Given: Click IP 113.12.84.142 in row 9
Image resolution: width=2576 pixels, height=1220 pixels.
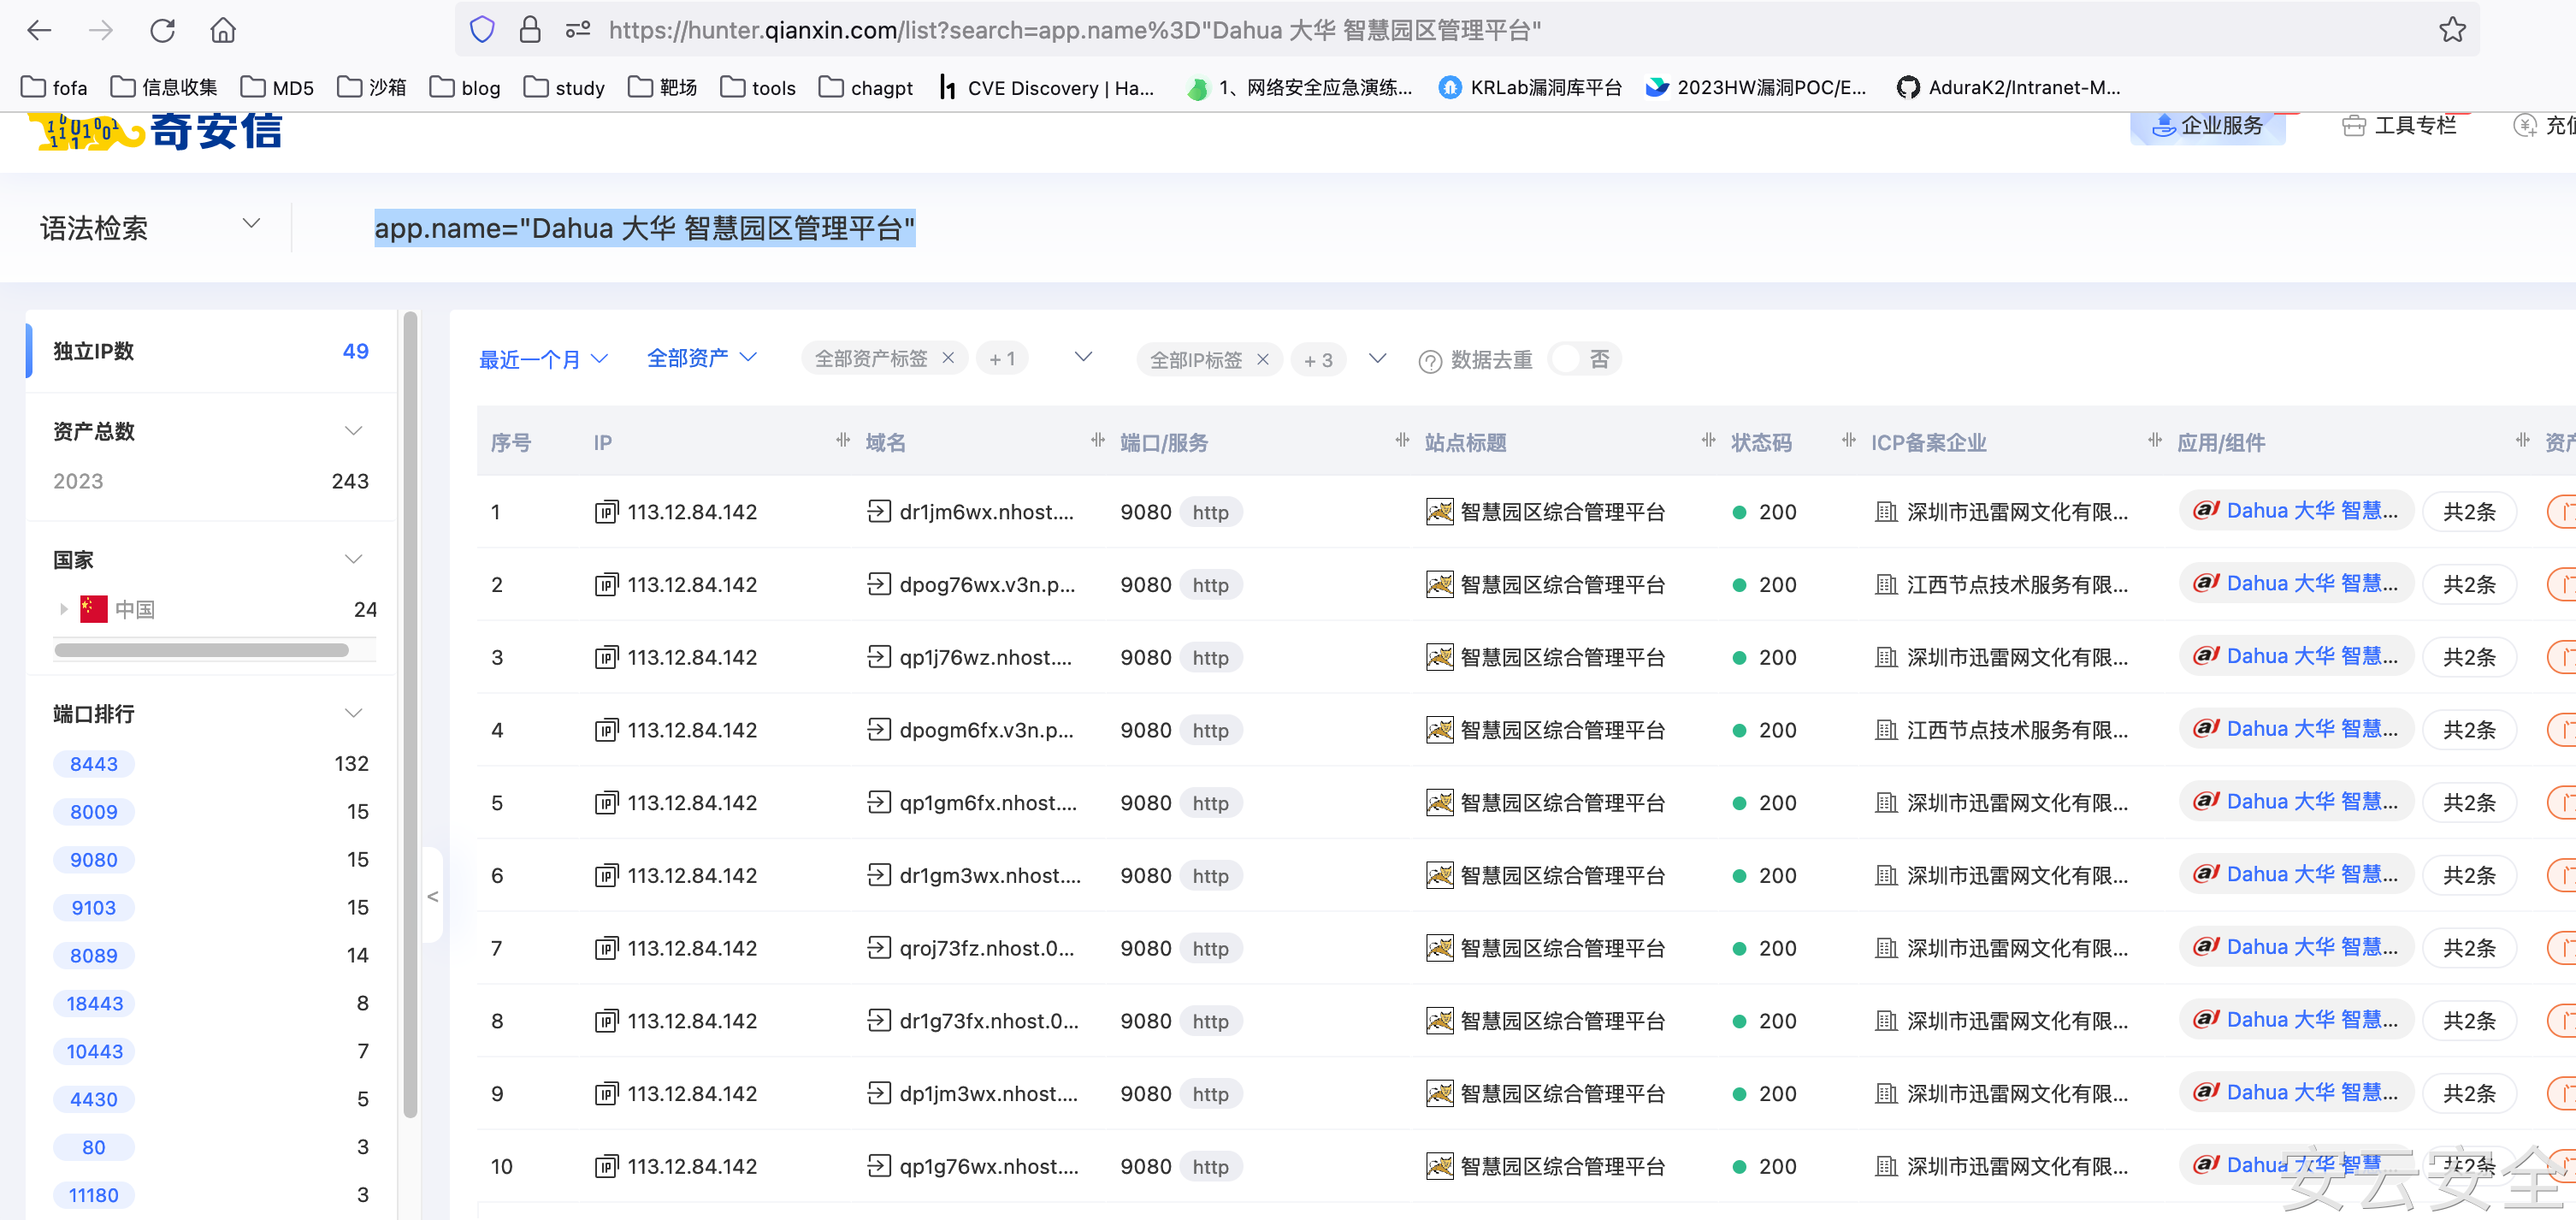Looking at the screenshot, I should 692,1094.
